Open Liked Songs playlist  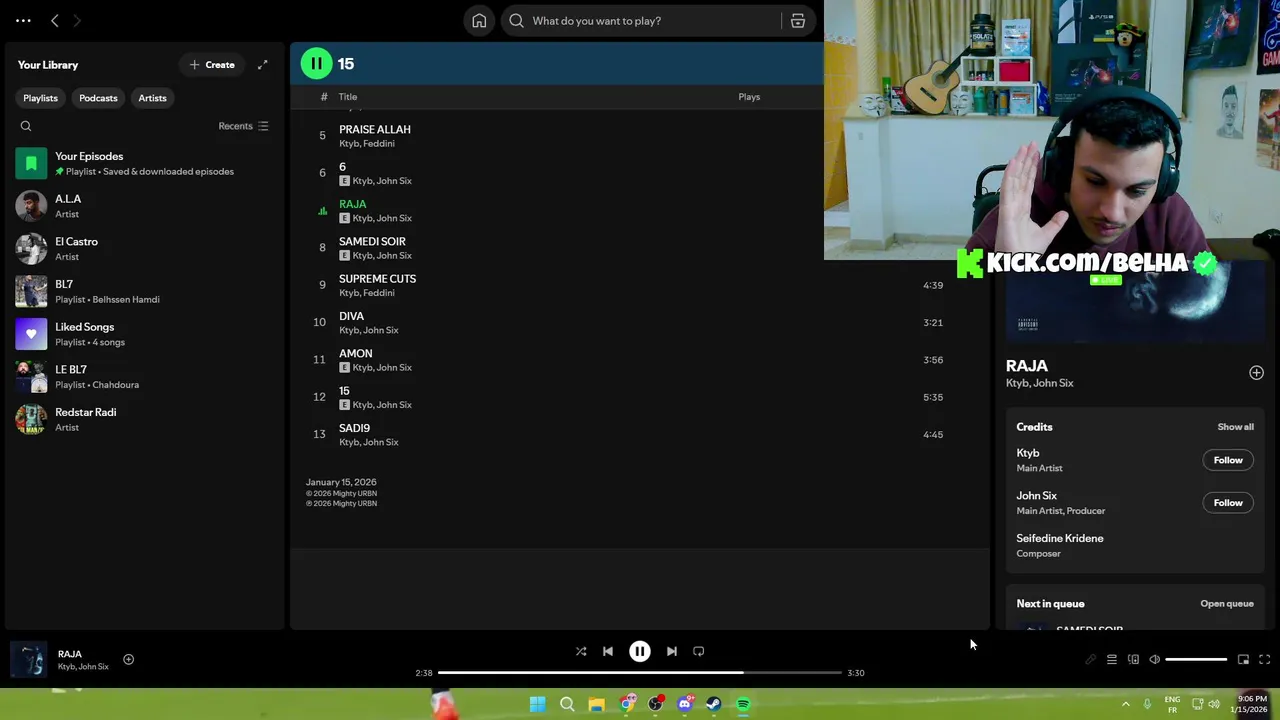145,334
